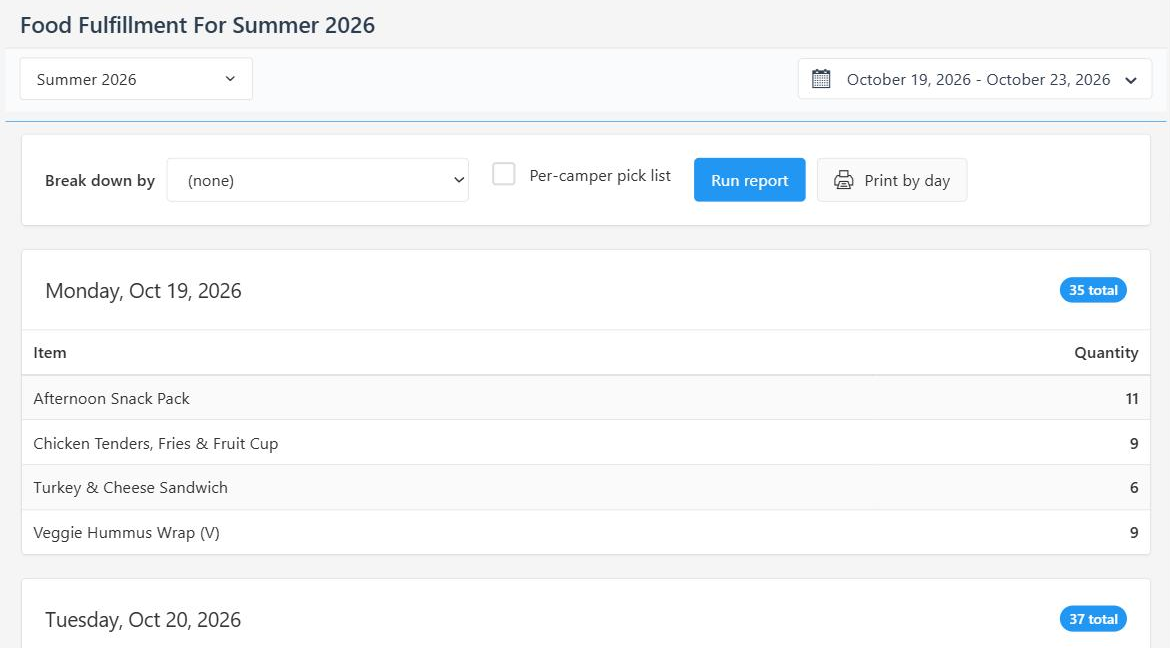This screenshot has width=1170, height=648.
Task: Click the Veggie Hummus Wrap (V) item
Action: click(x=127, y=532)
